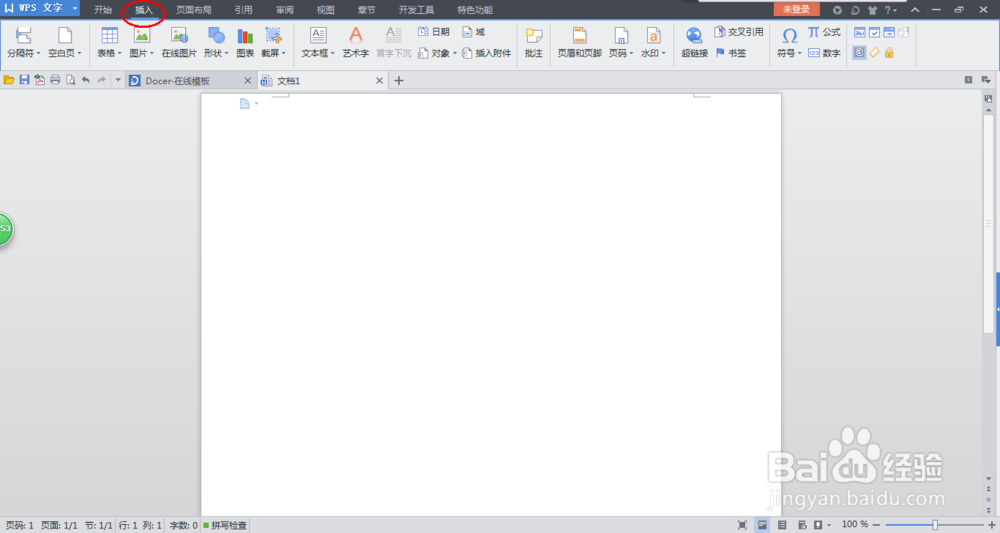
Task: Insert WordArt with 艺术字
Action: tap(356, 43)
